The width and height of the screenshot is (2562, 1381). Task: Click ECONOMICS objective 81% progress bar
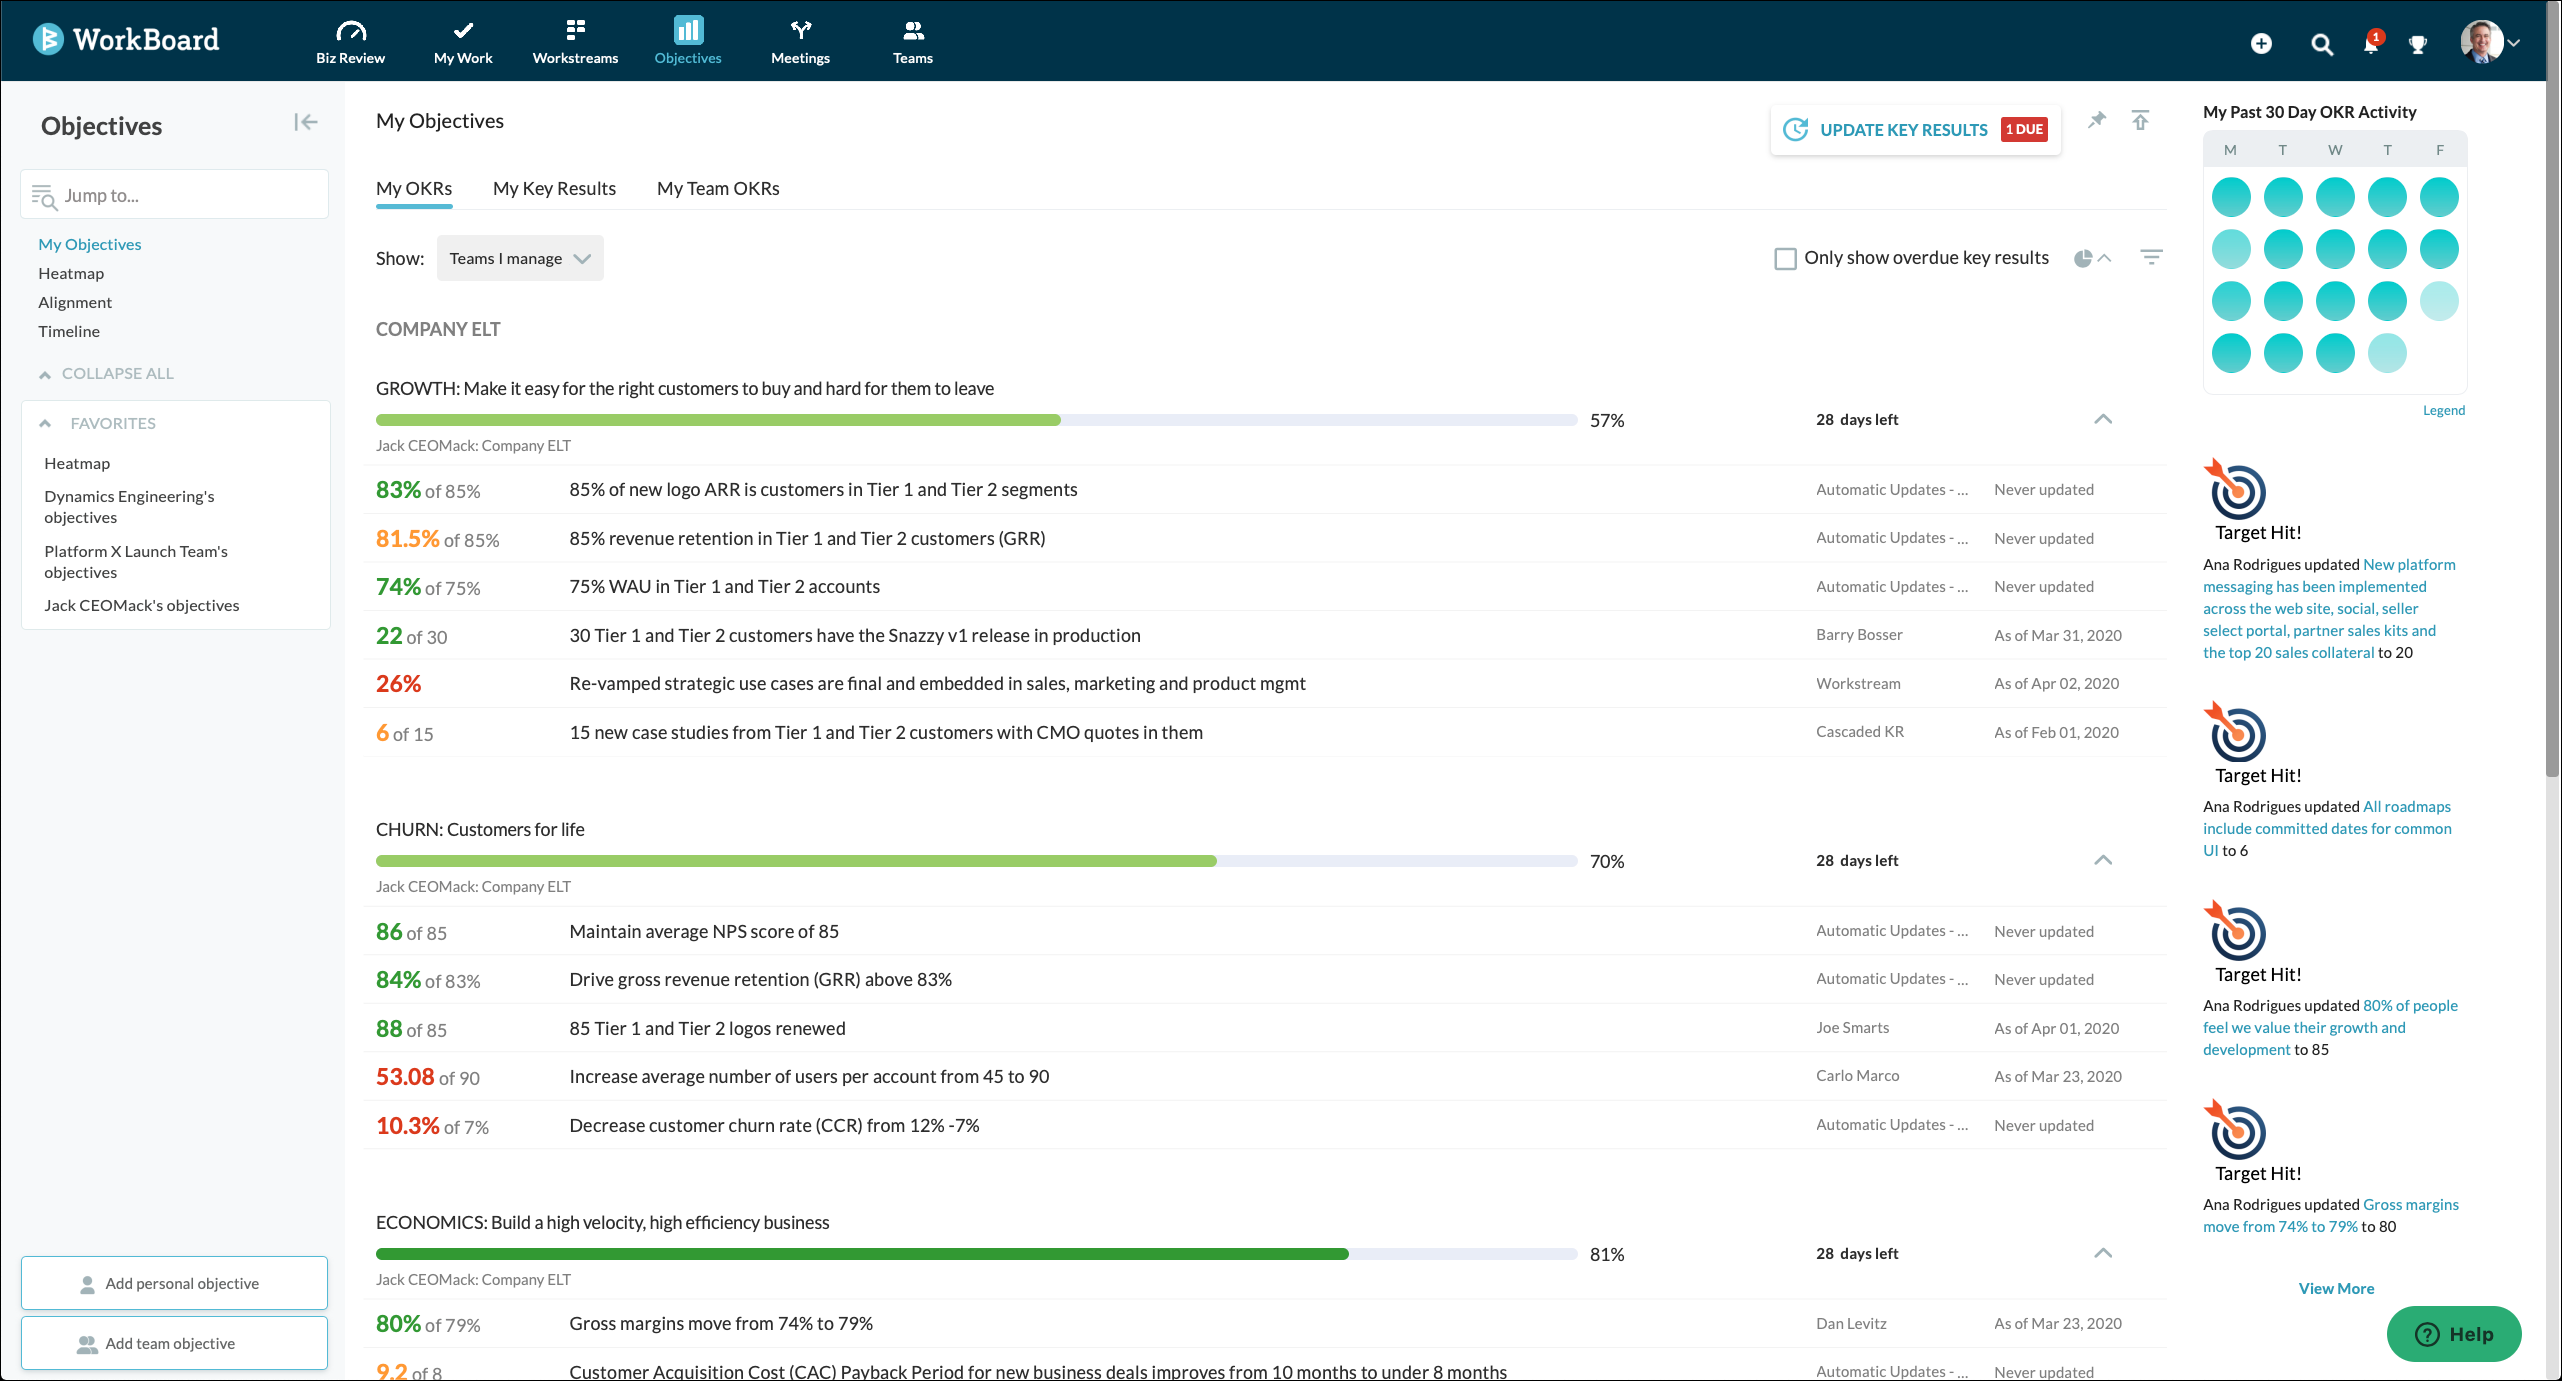click(x=976, y=1254)
